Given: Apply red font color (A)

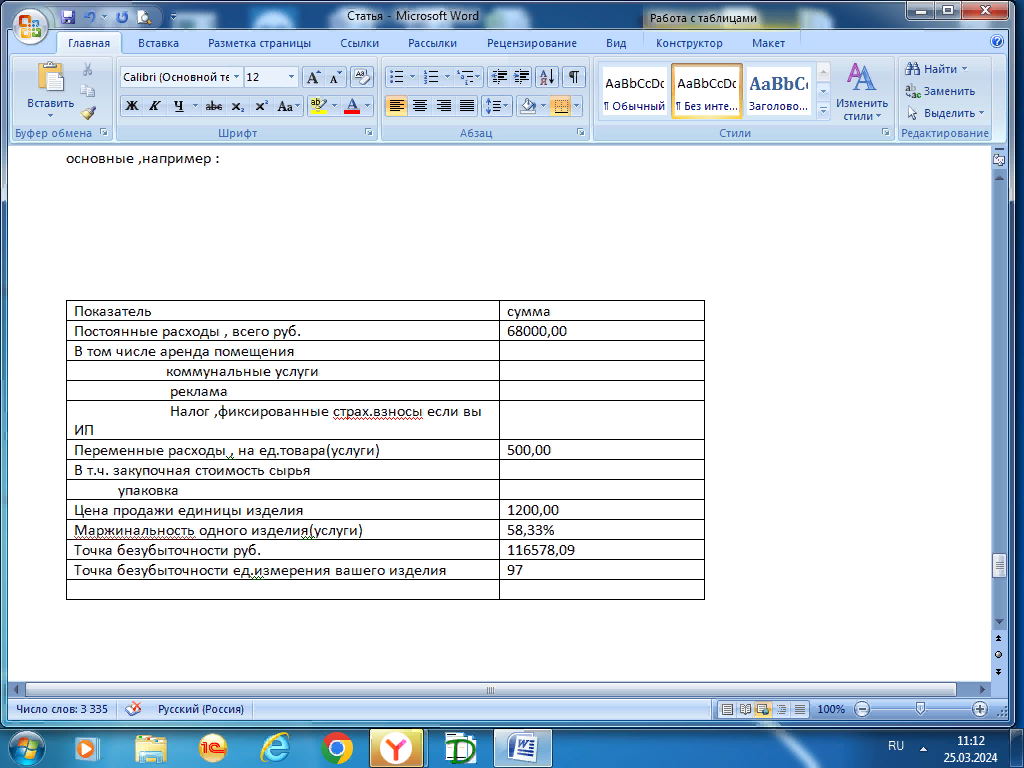Looking at the screenshot, I should pyautogui.click(x=352, y=106).
